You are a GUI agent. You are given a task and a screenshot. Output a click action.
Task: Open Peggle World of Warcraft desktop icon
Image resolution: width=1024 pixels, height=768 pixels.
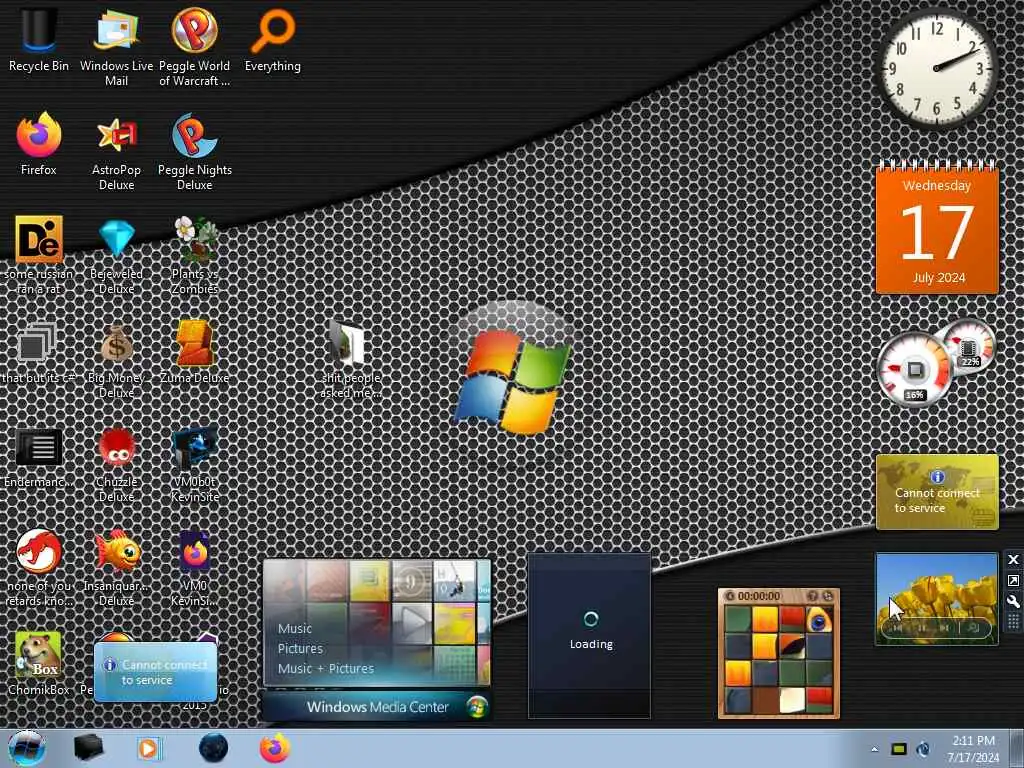tap(195, 46)
